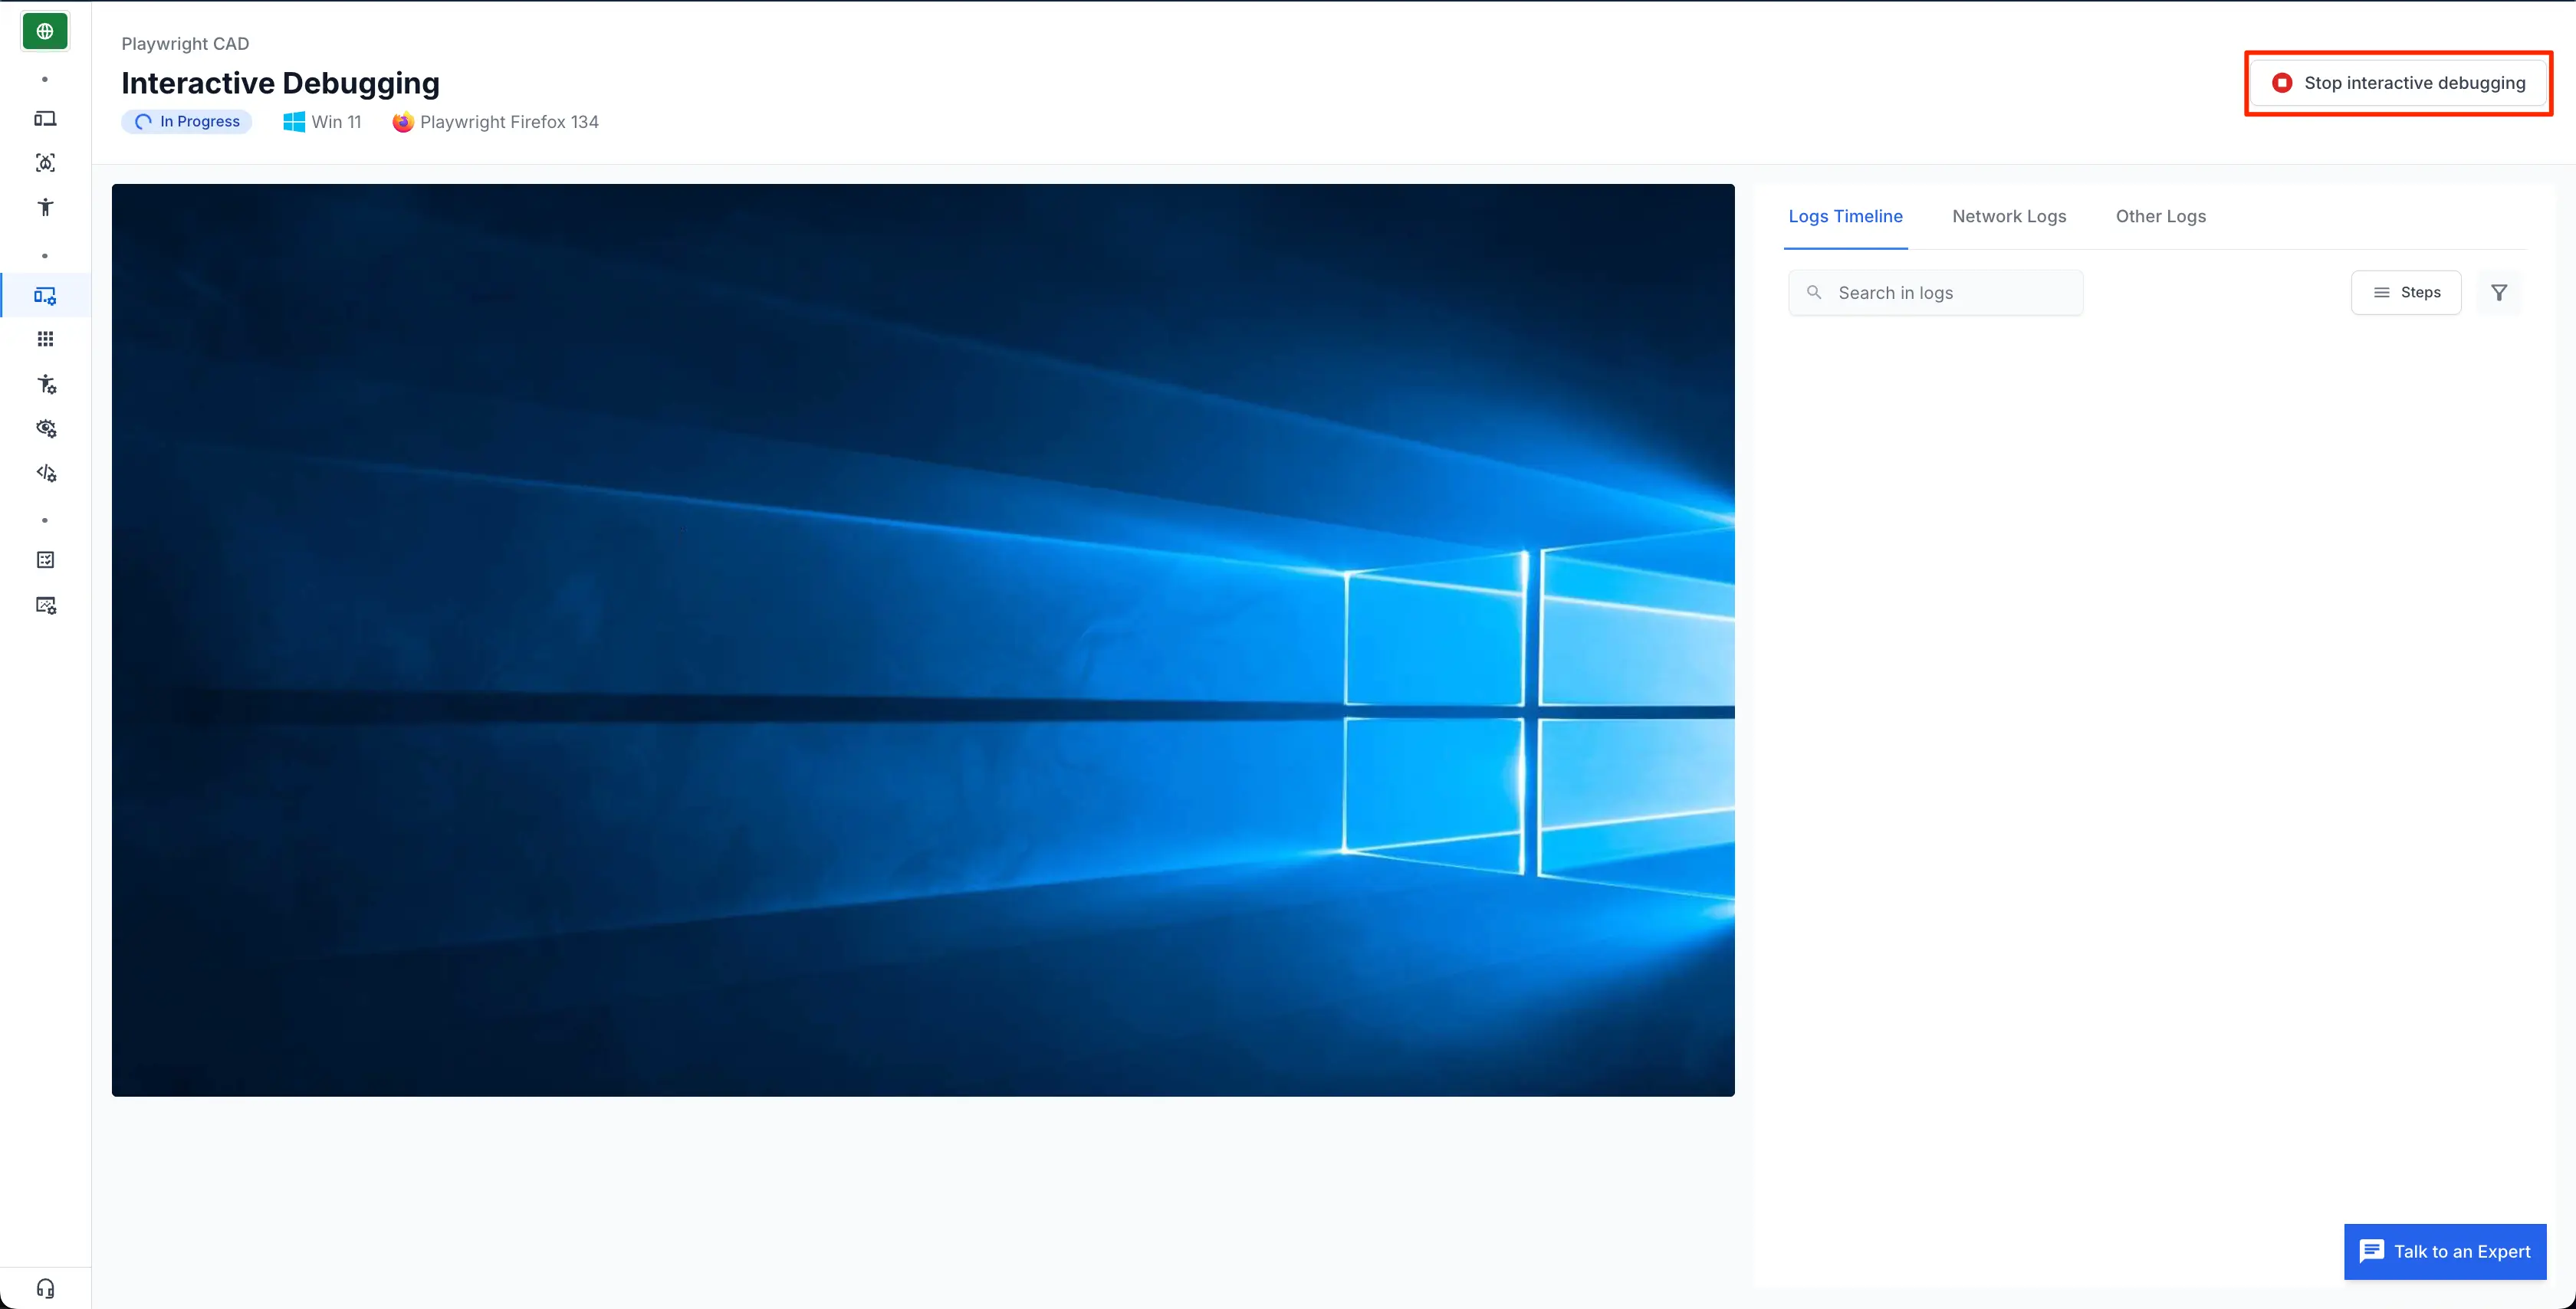
Task: Click Talk to an Expert button
Action: pyautogui.click(x=2444, y=1251)
